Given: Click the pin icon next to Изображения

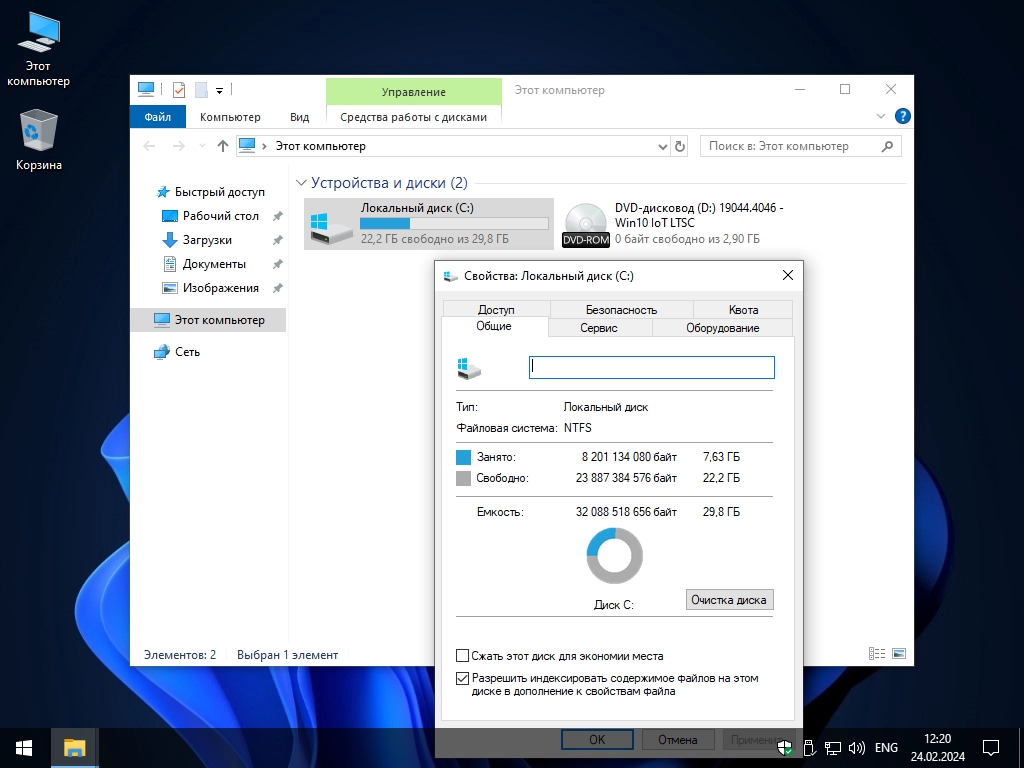Looking at the screenshot, I should click(x=278, y=288).
